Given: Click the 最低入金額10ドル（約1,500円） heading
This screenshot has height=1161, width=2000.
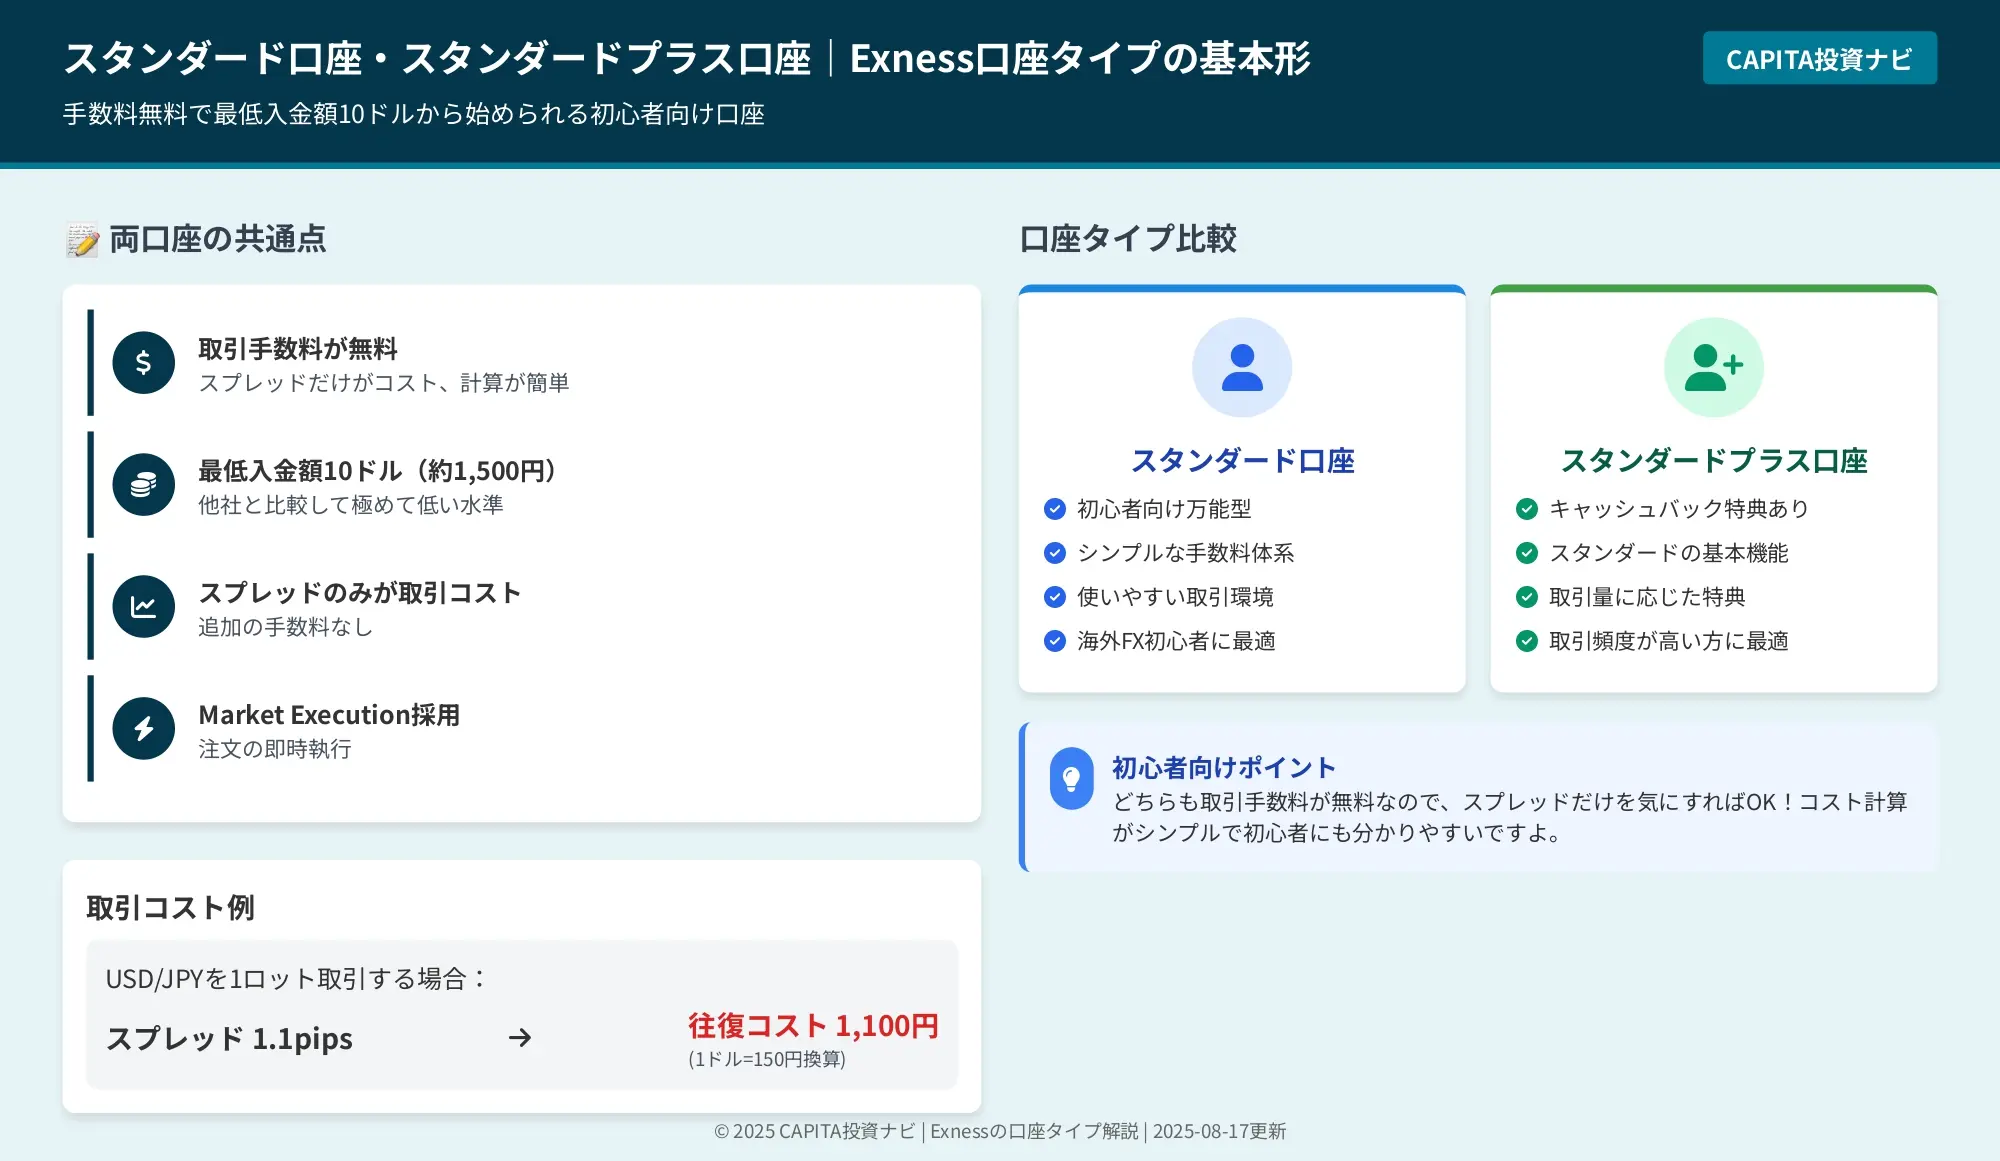Looking at the screenshot, I should click(378, 471).
